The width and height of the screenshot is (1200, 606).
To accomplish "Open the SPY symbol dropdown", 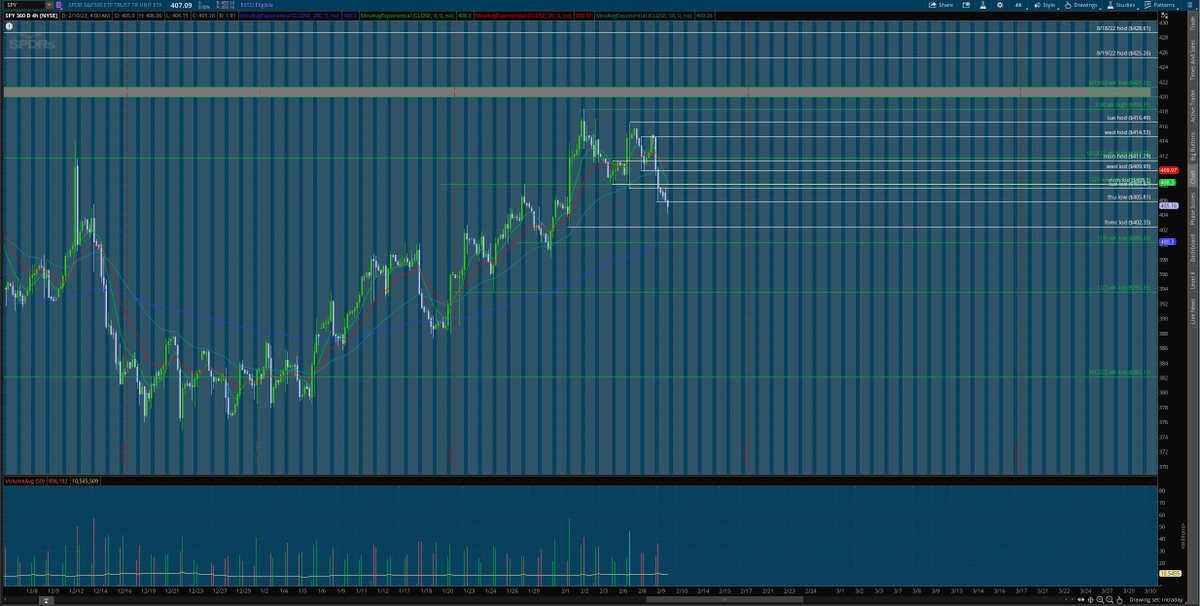I will click(x=48, y=5).
